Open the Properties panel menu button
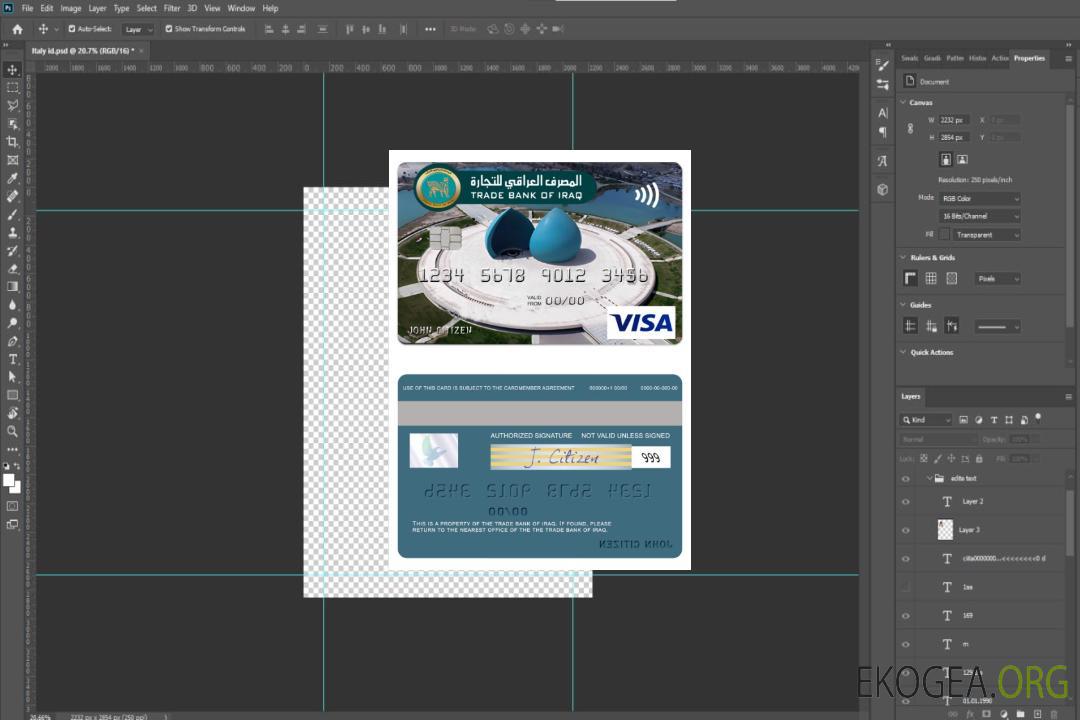Image resolution: width=1080 pixels, height=720 pixels. point(1068,59)
